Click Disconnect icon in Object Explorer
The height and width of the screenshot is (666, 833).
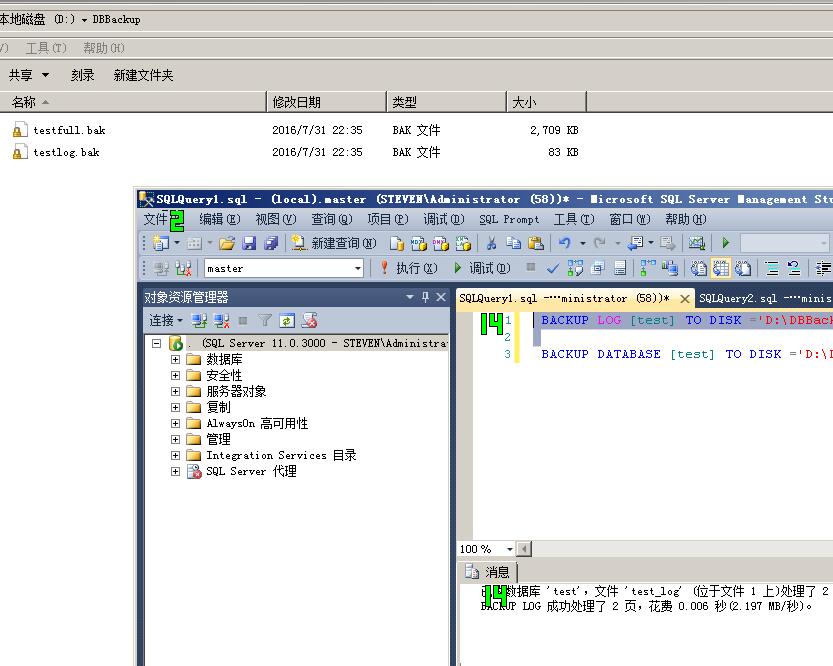(x=222, y=320)
